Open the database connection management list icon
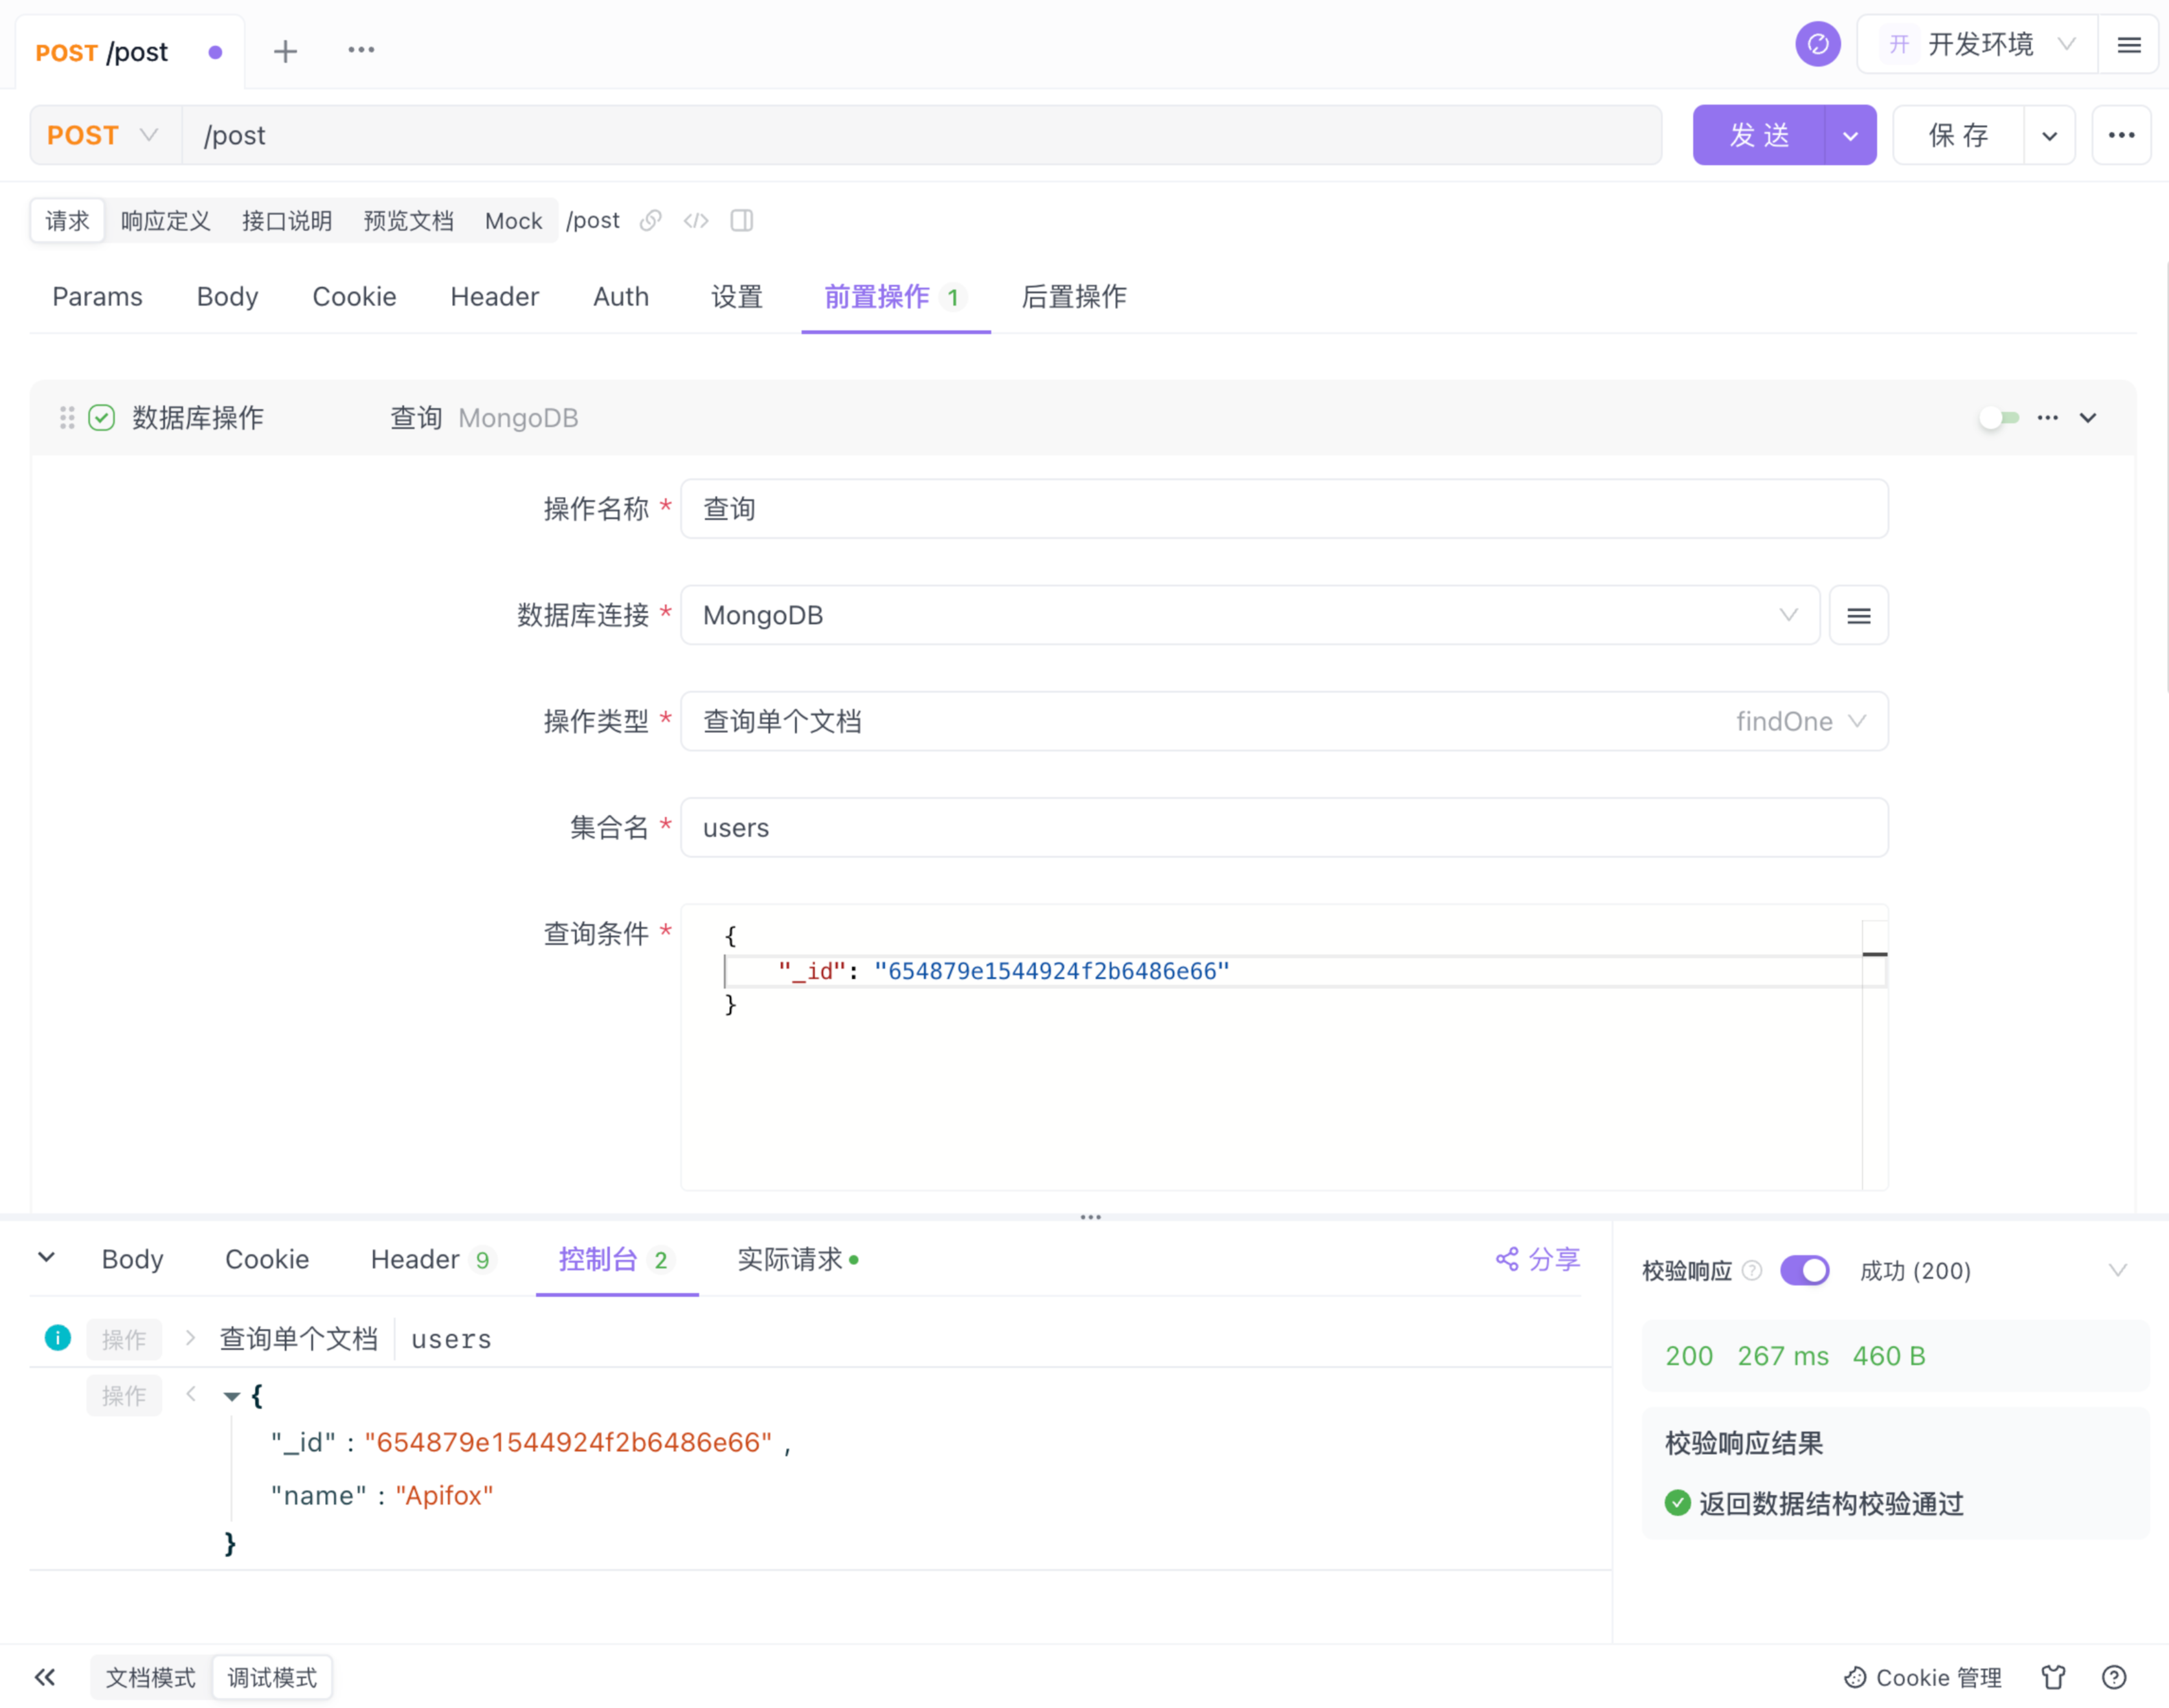 (x=1858, y=615)
